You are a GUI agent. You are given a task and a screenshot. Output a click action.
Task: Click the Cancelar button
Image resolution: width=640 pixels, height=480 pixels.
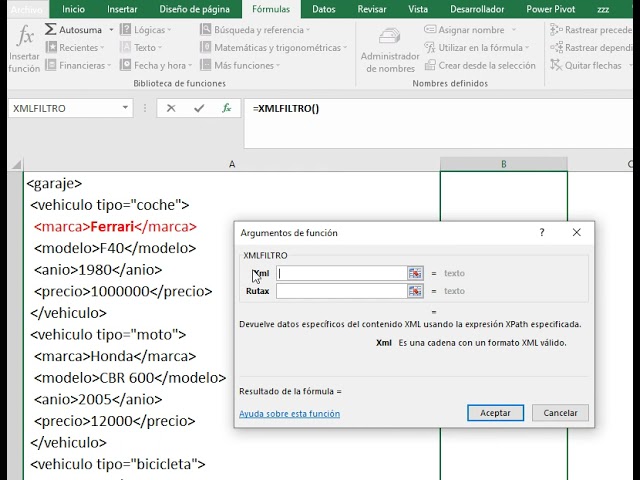(x=560, y=413)
